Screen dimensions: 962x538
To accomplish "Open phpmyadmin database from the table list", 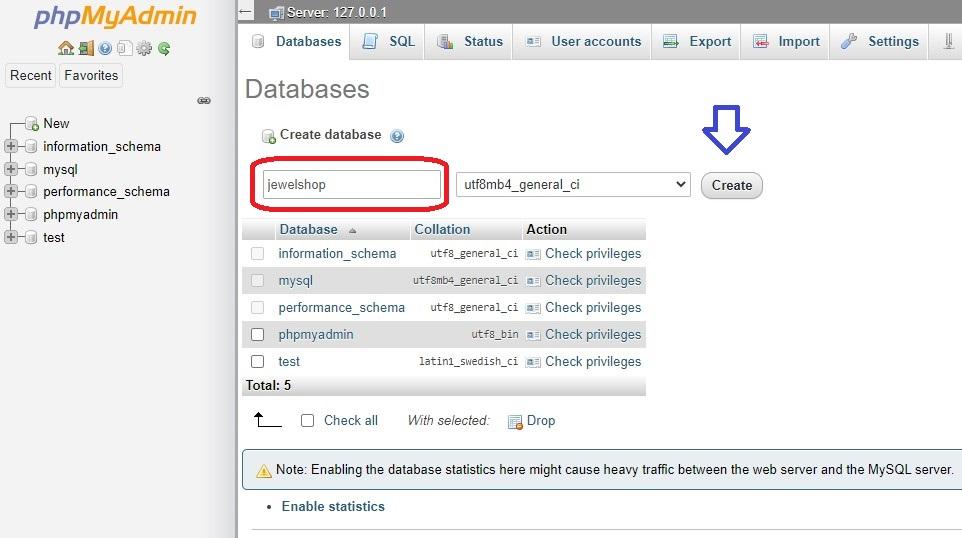I will [316, 334].
